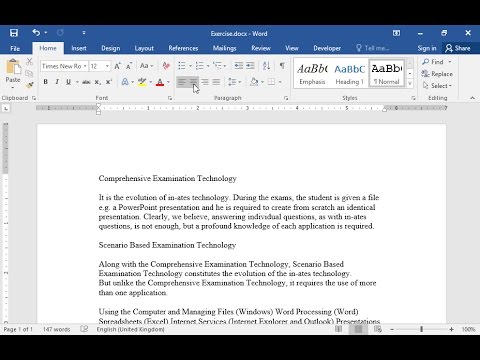Align text right
The image size is (480, 360).
click(x=205, y=82)
